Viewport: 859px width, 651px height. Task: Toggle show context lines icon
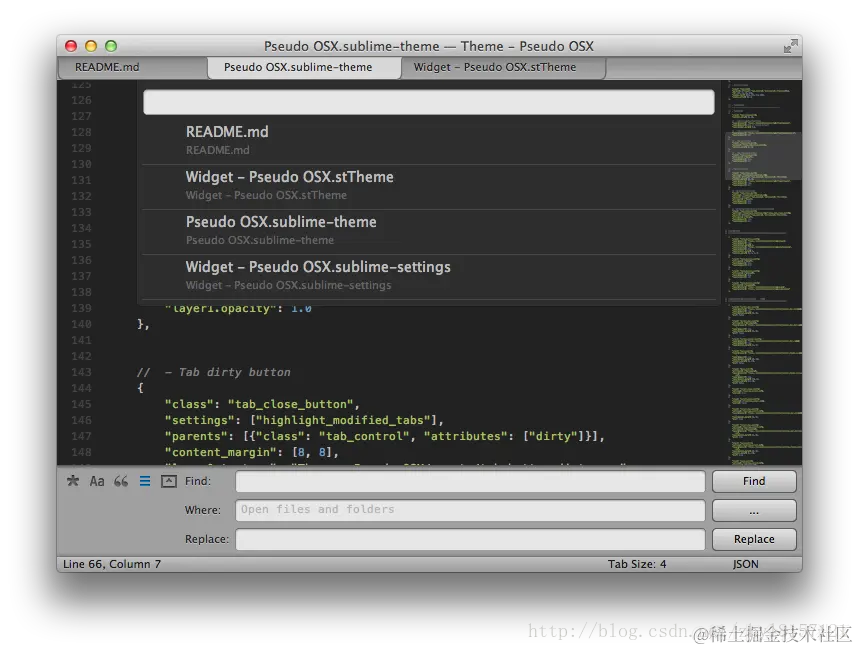(x=145, y=481)
